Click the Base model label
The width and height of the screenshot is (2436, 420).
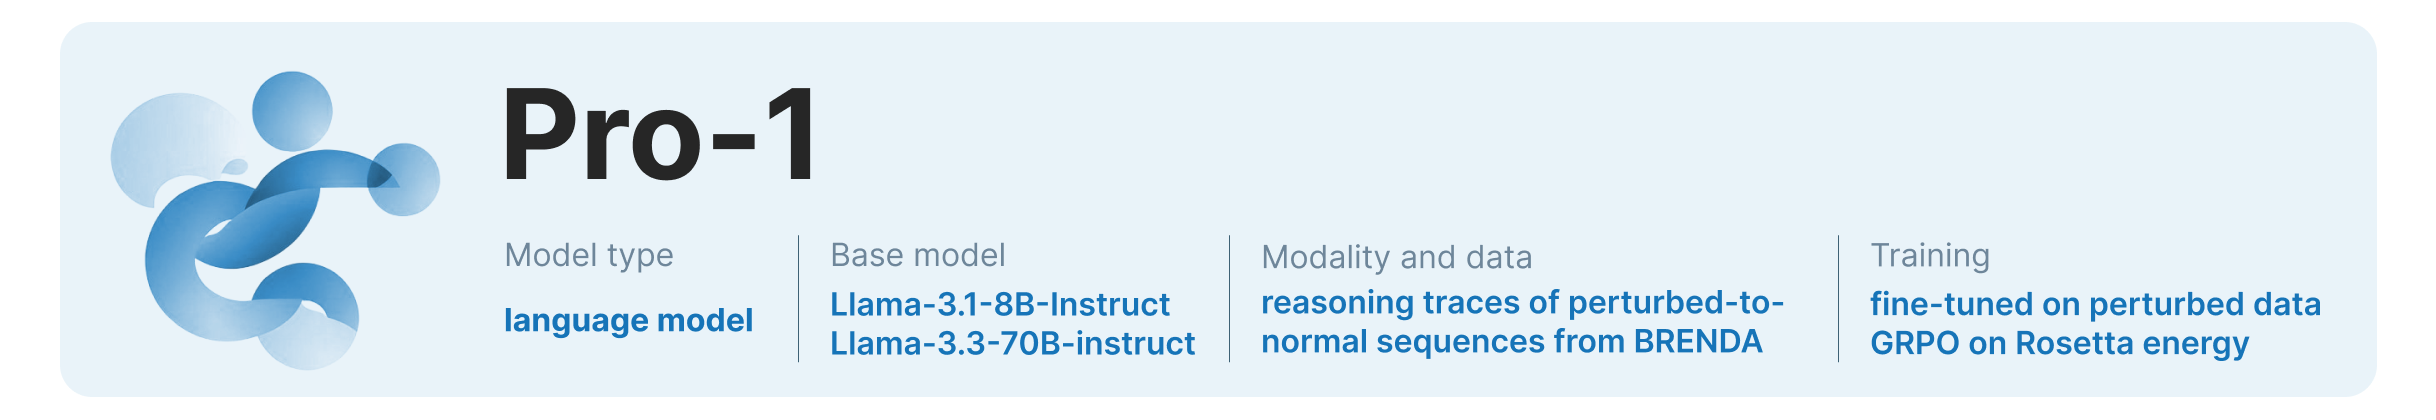tap(918, 255)
